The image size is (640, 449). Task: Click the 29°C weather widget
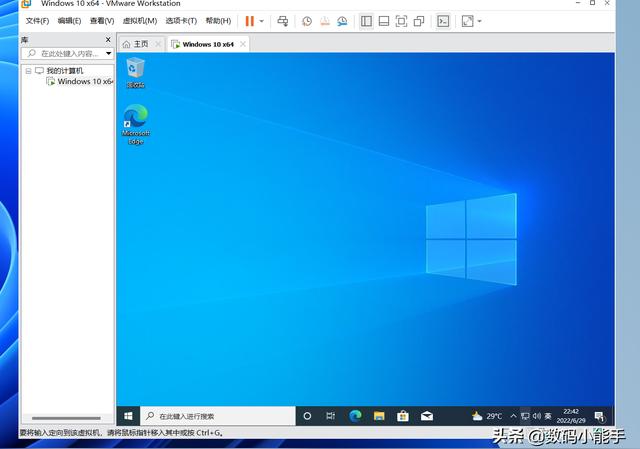click(x=487, y=416)
